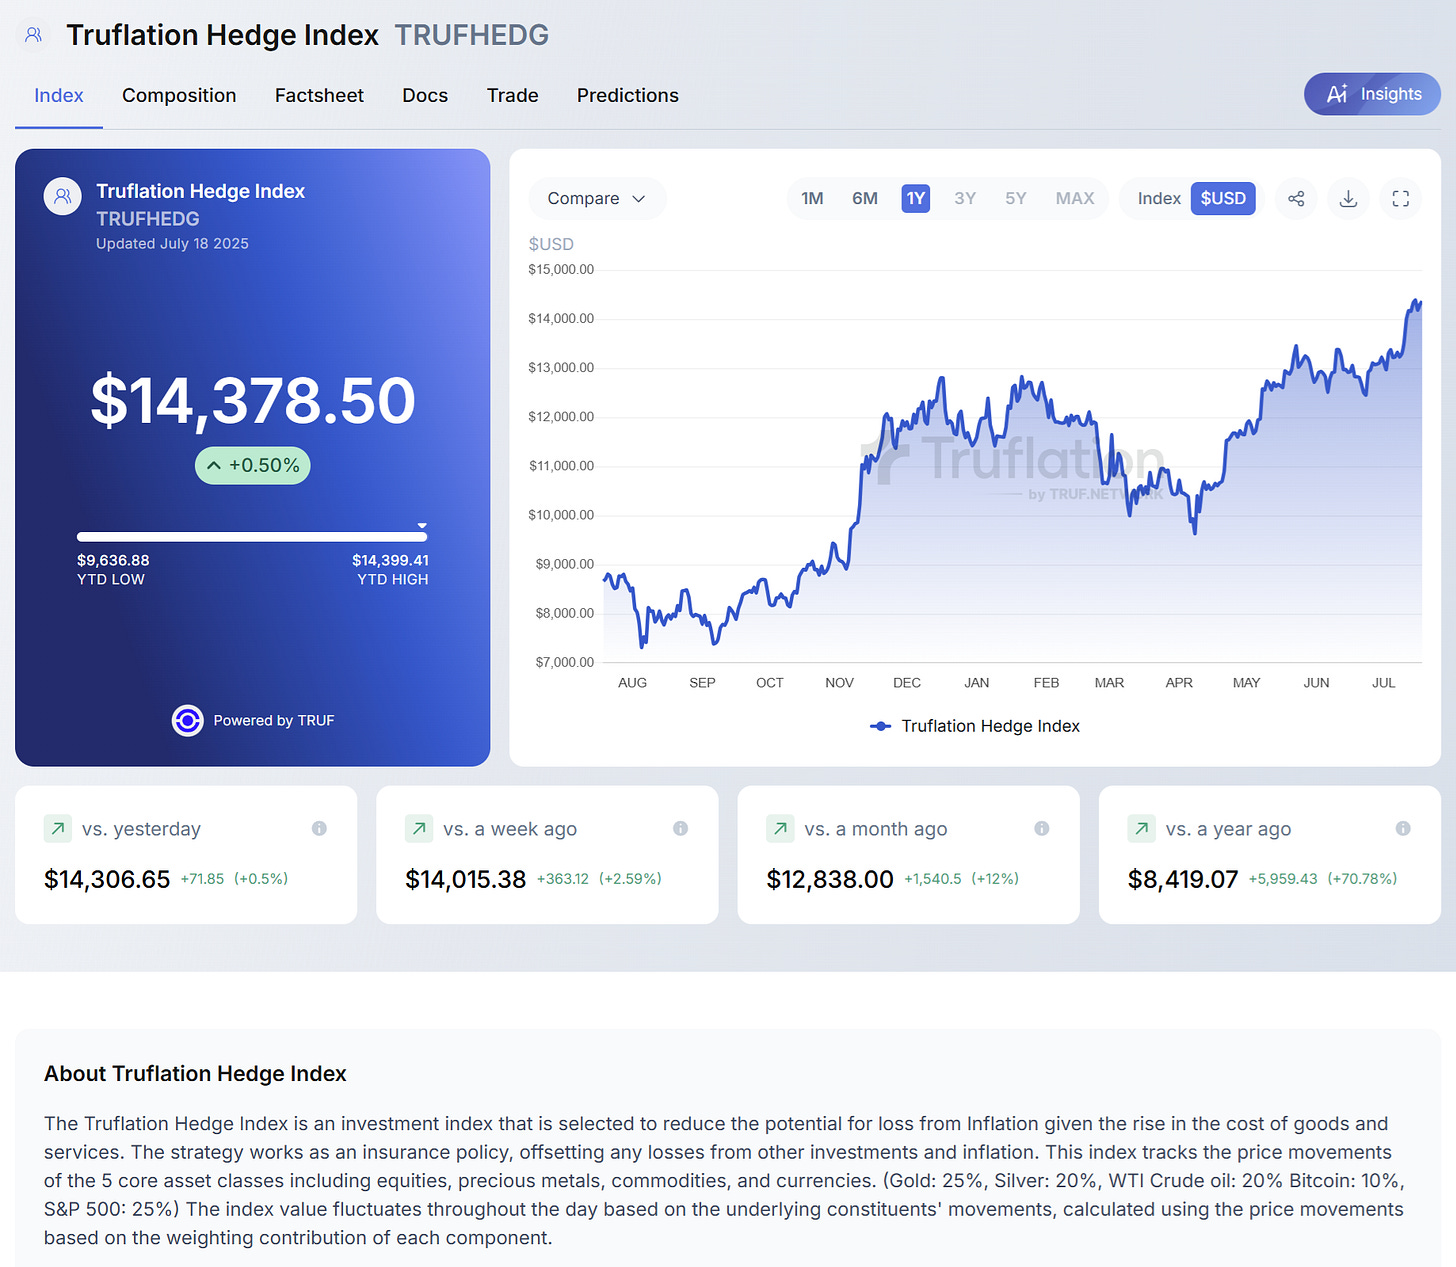Click the Truflation Hedge Index legend label
Screen dimensions: 1456x1267
pyautogui.click(x=991, y=726)
